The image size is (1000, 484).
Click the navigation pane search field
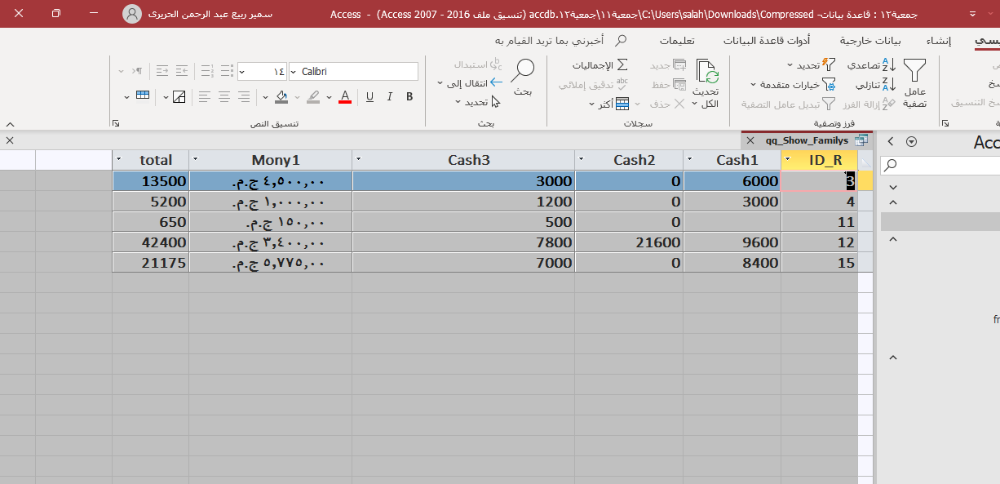click(940, 166)
